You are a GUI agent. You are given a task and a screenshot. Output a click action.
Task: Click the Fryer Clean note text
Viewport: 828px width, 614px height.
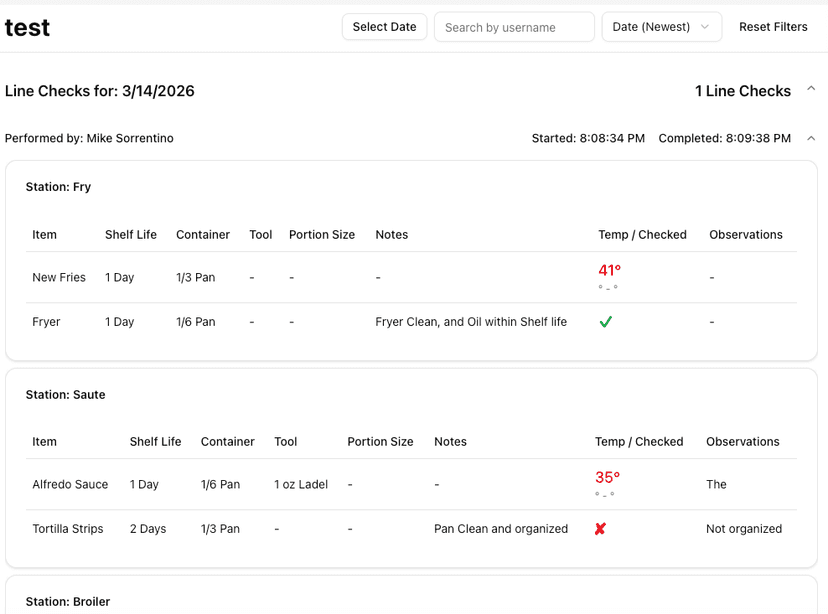tap(470, 322)
